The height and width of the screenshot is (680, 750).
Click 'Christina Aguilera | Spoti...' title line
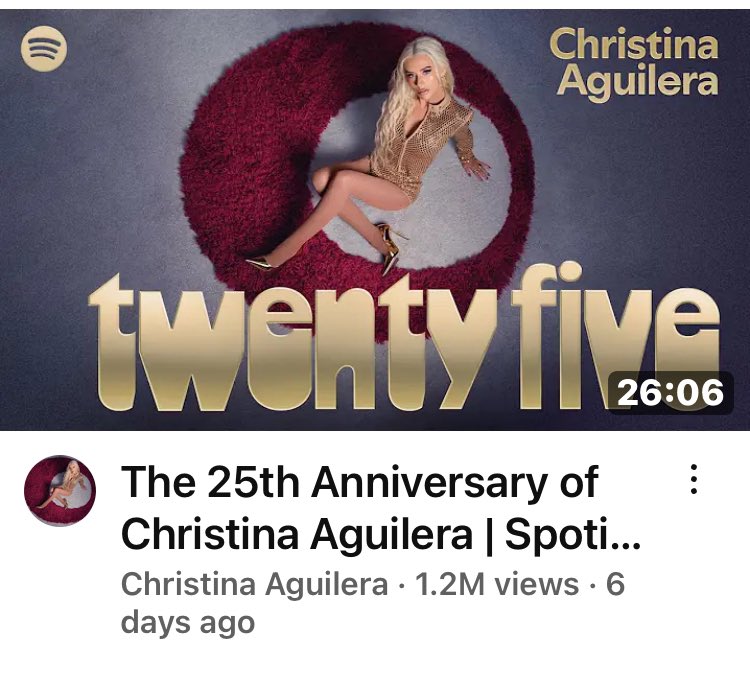click(x=381, y=534)
